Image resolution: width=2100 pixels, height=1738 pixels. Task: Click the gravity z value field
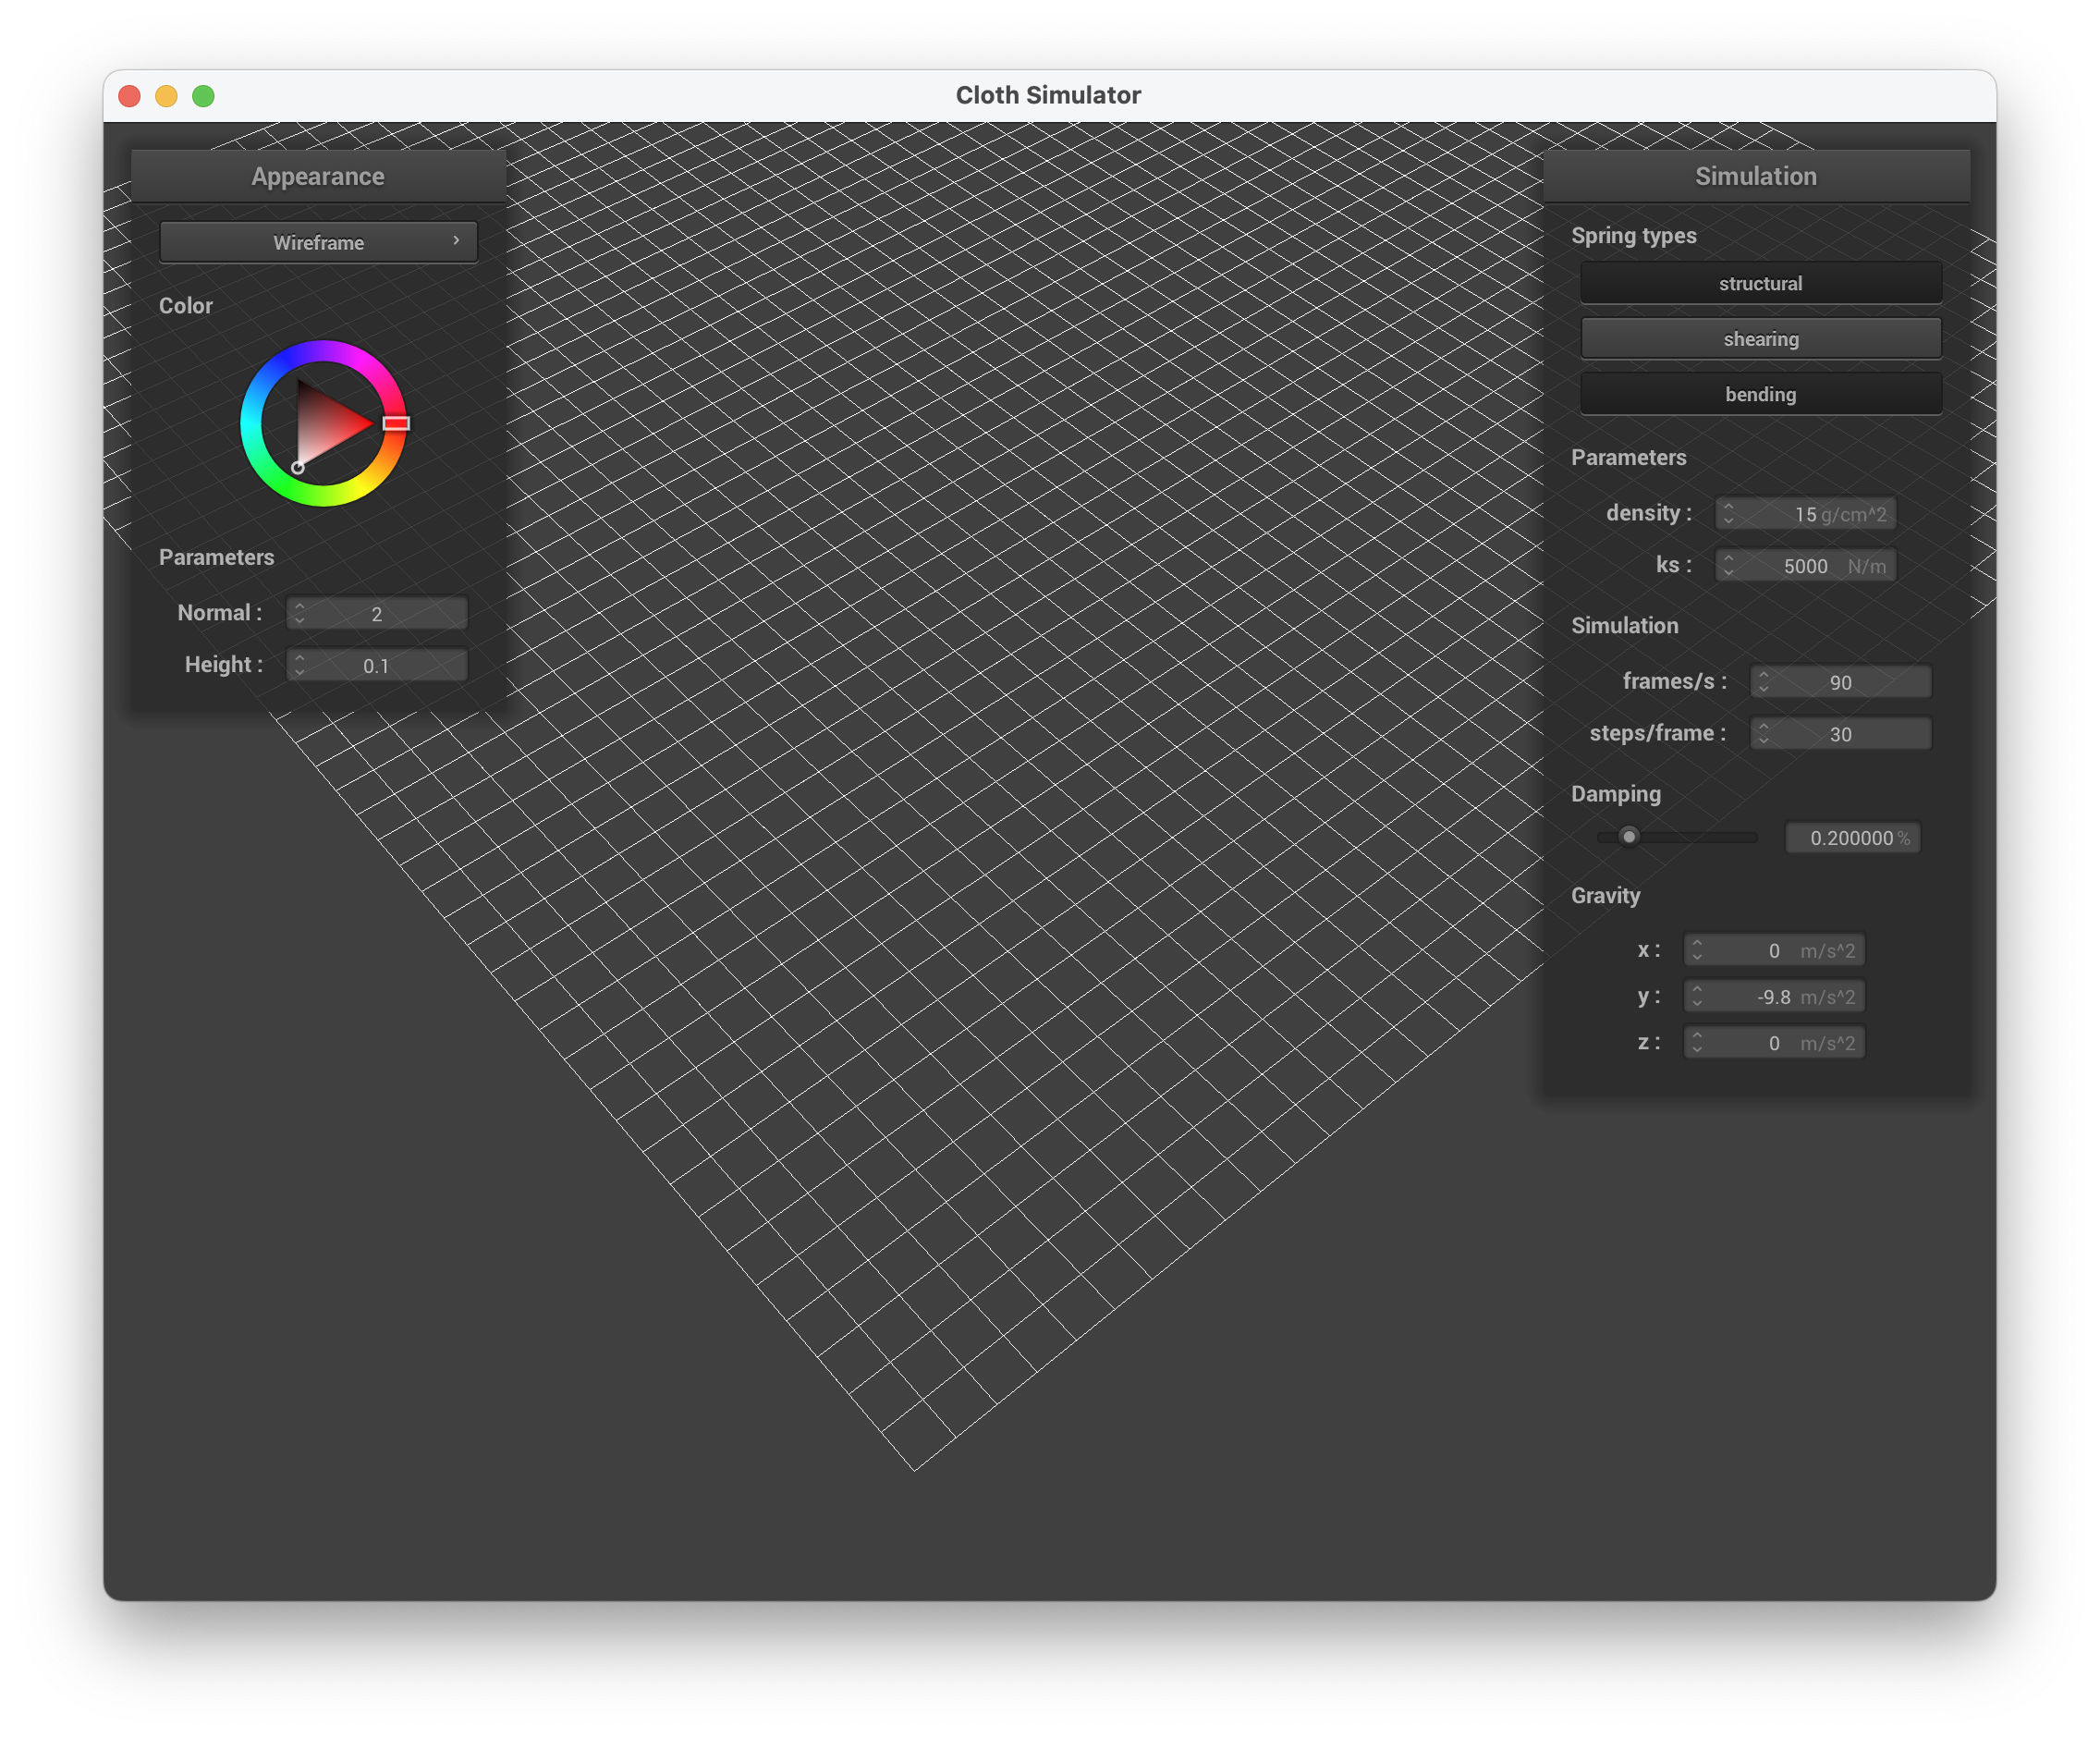point(1773,1043)
